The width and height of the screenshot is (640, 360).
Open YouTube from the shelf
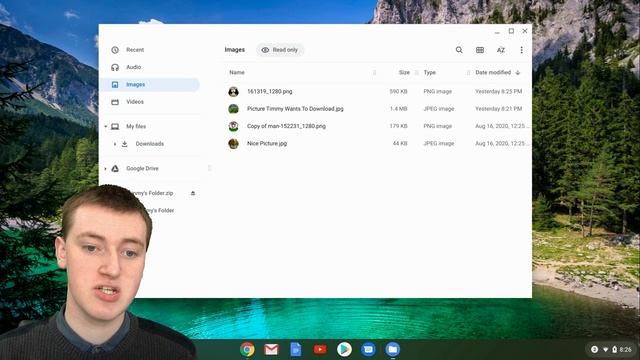point(320,349)
